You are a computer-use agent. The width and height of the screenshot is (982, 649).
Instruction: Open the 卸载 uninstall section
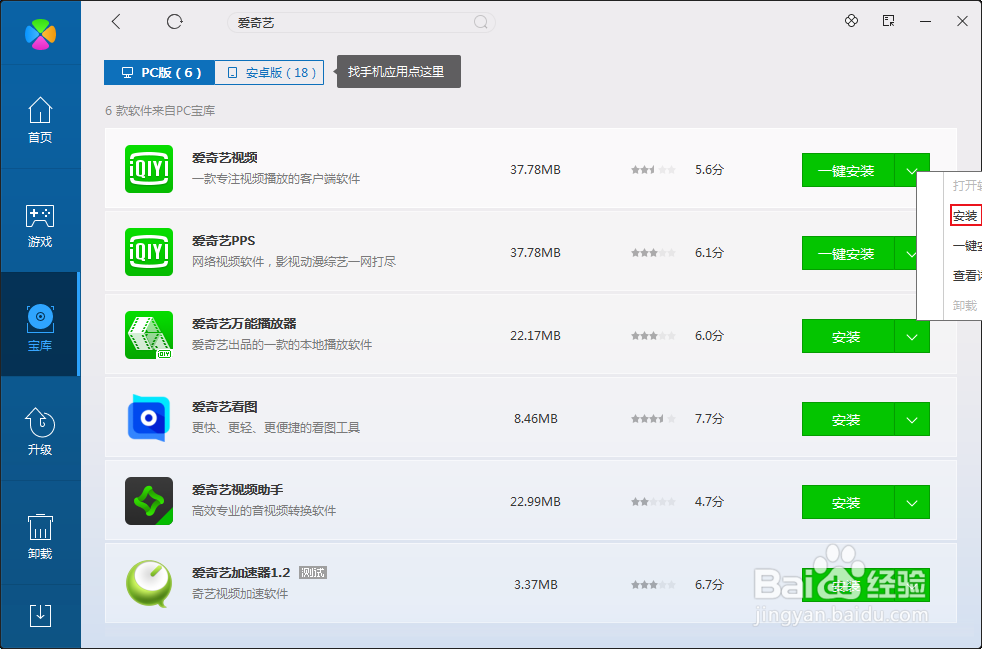coord(40,536)
